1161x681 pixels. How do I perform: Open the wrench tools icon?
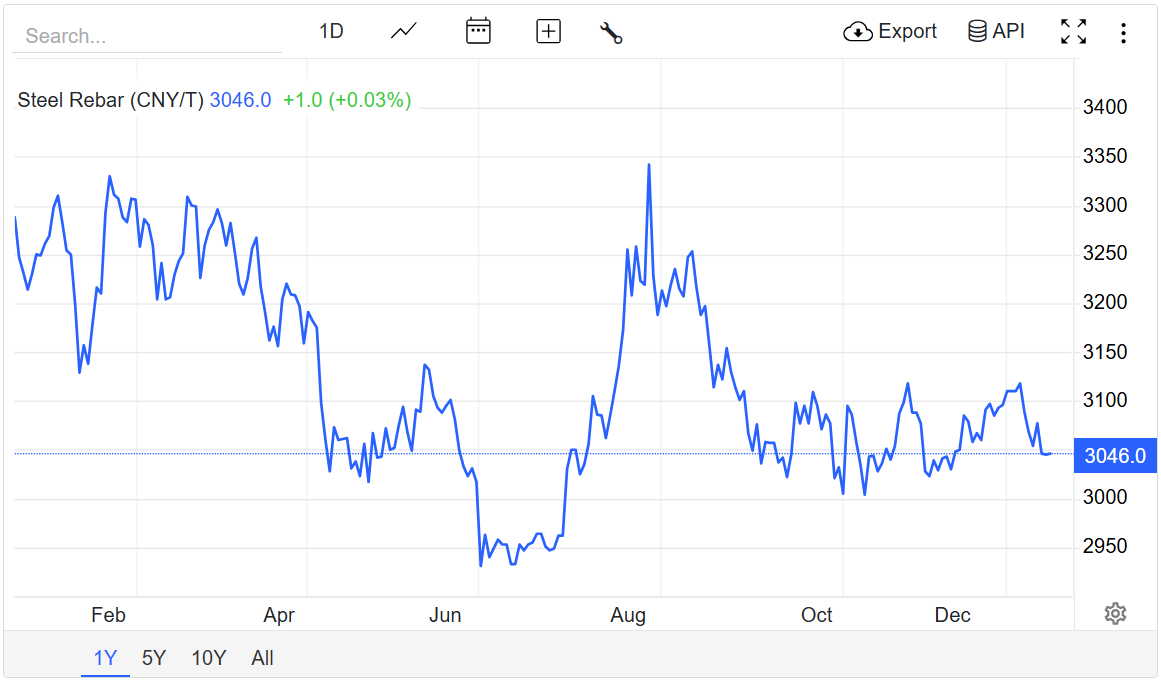(611, 32)
